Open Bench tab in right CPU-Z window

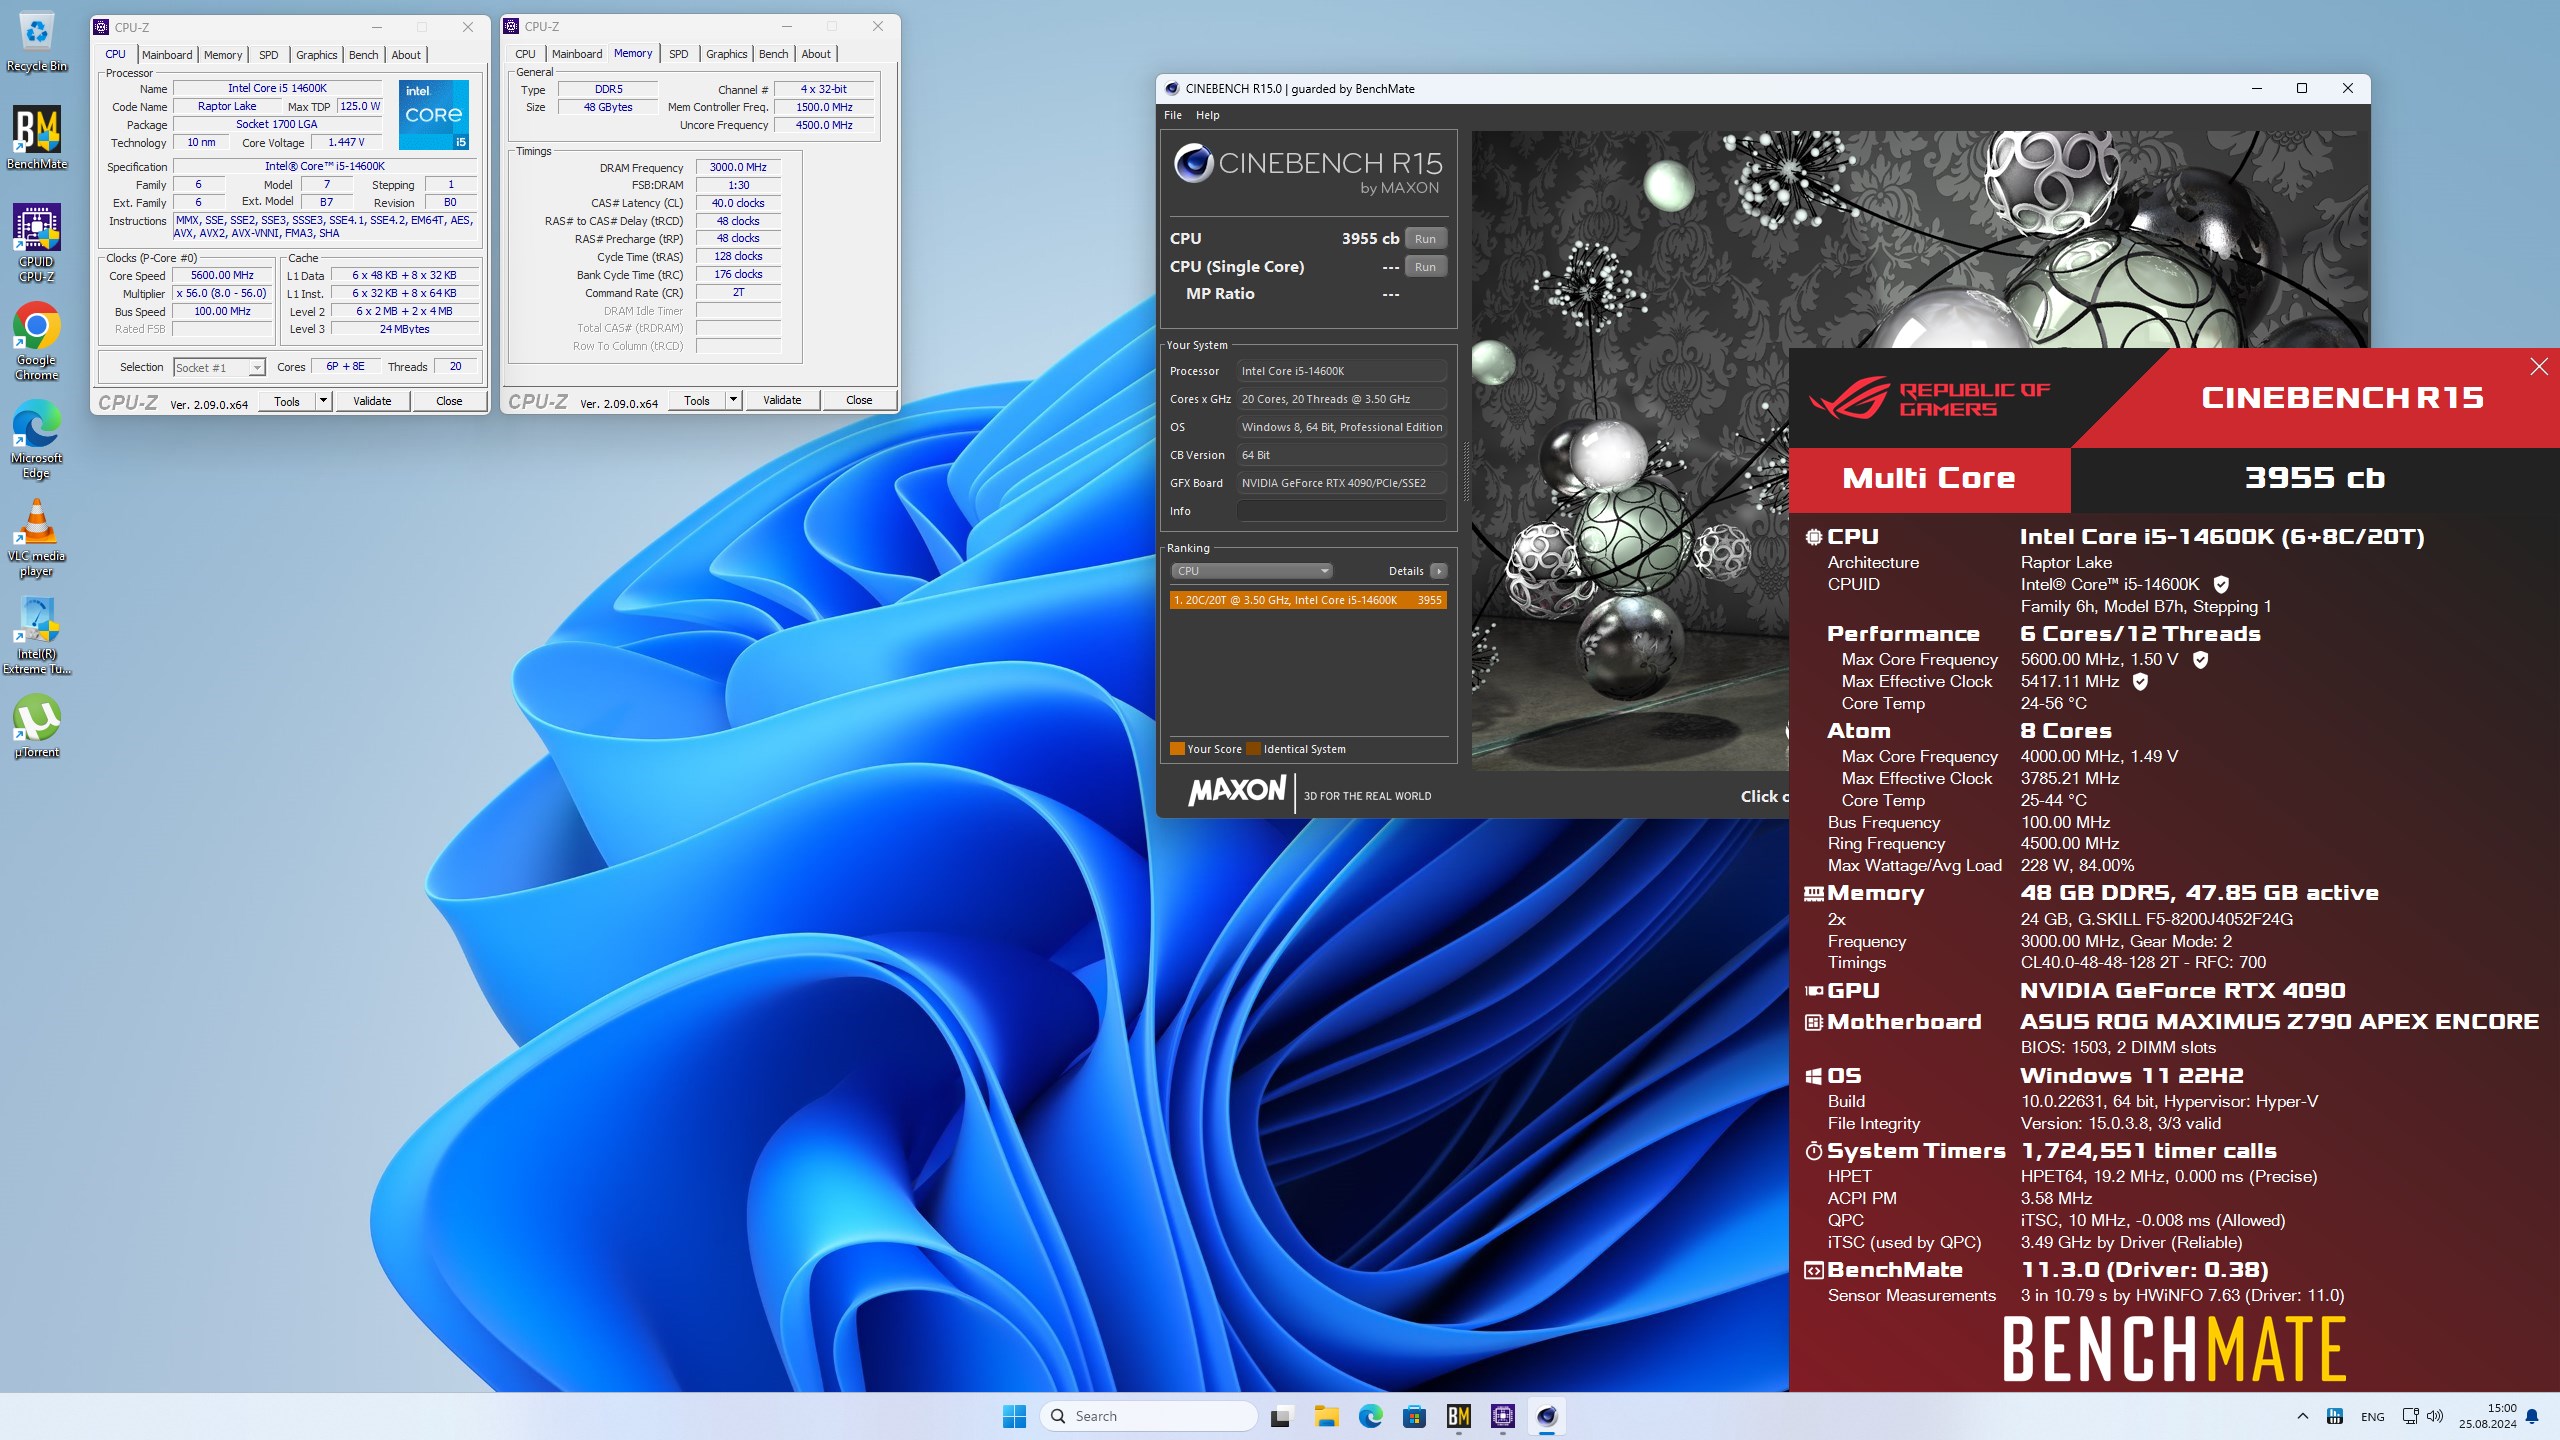pyautogui.click(x=773, y=54)
